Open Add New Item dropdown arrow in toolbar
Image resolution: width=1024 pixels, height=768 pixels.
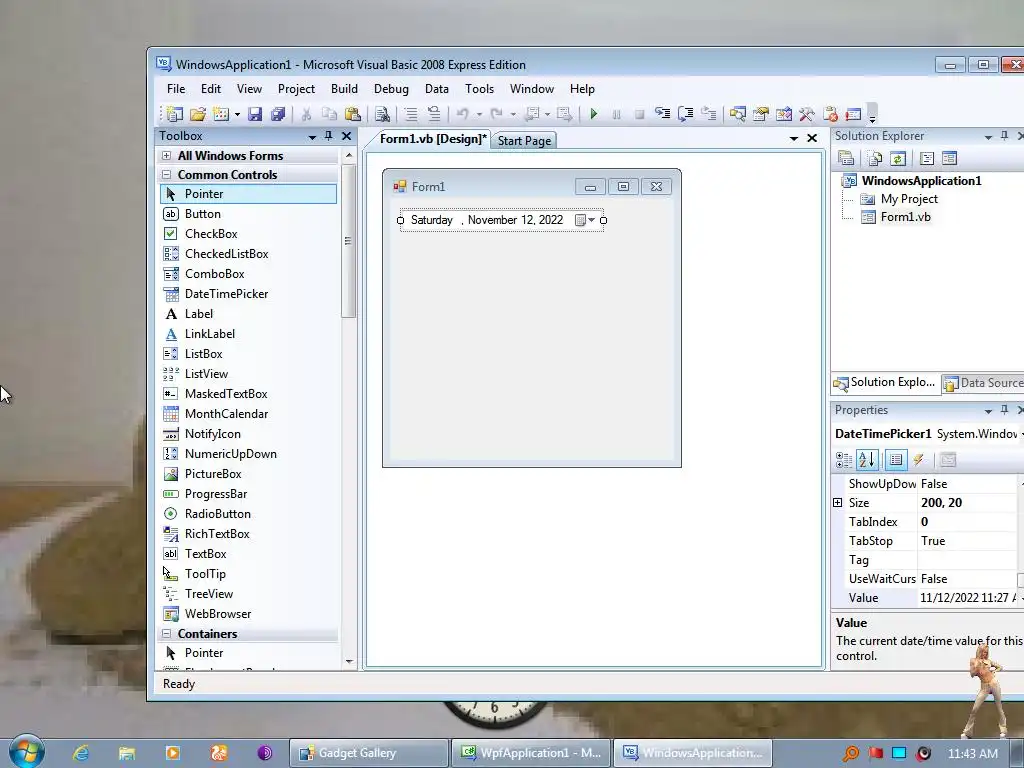[237, 114]
